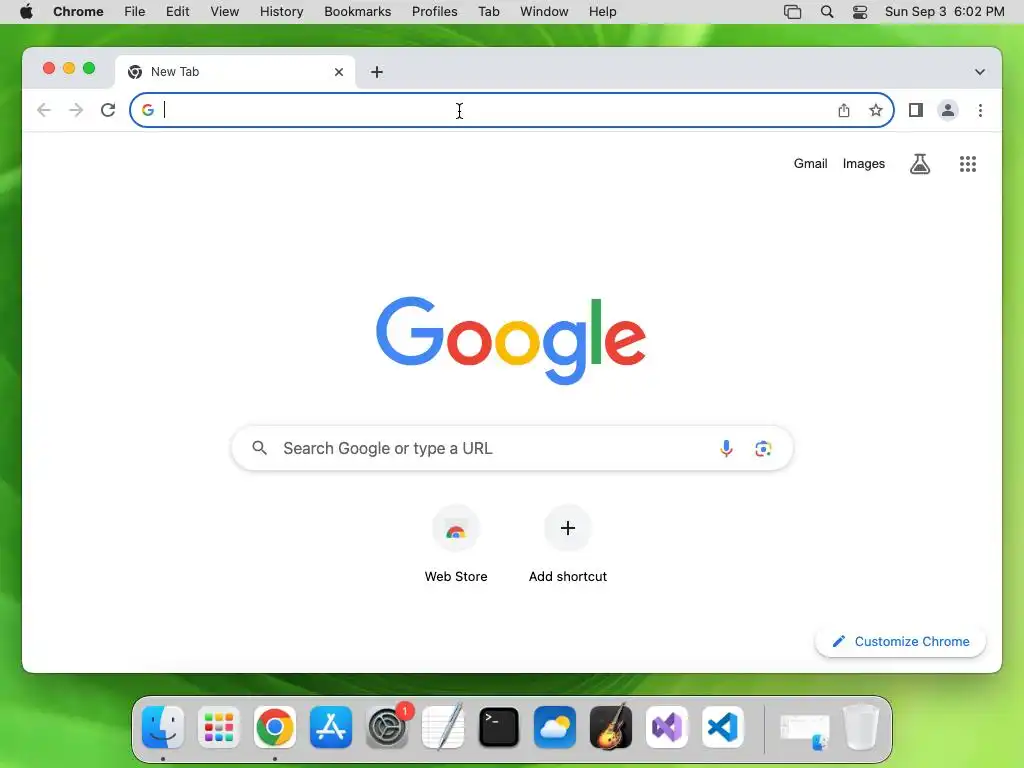Click the date and time in menu bar
The height and width of the screenshot is (768, 1024).
pyautogui.click(x=944, y=12)
